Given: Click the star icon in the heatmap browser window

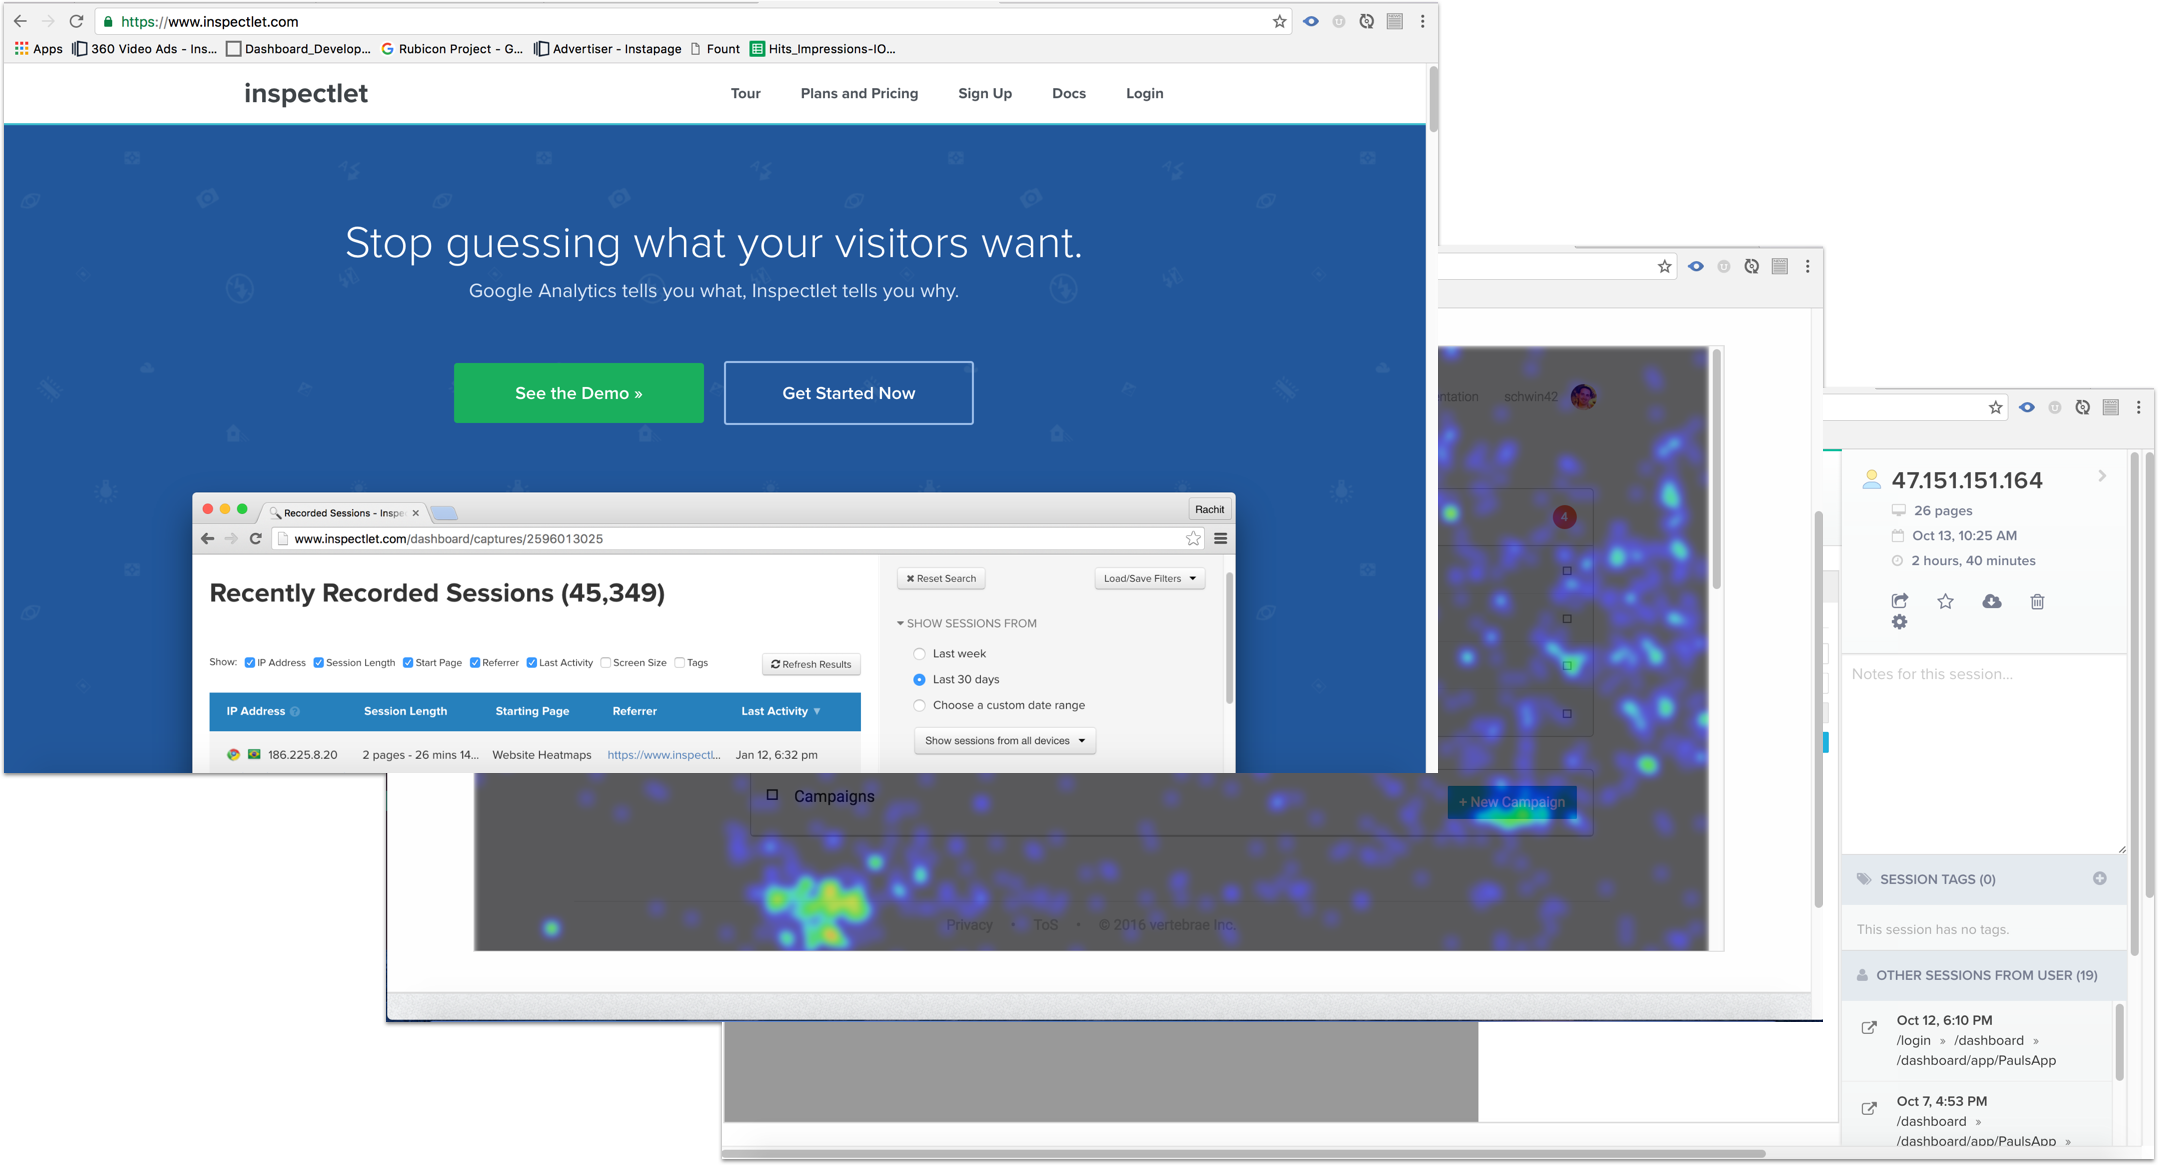Looking at the screenshot, I should [1664, 266].
